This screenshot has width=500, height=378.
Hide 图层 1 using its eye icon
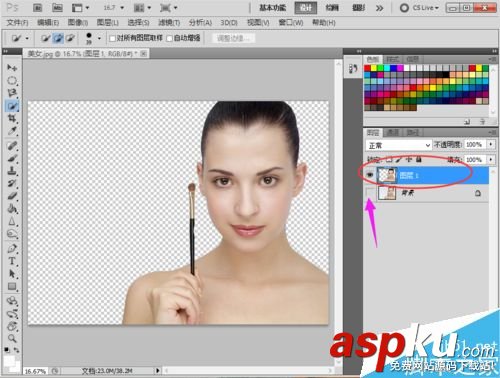pyautogui.click(x=370, y=175)
